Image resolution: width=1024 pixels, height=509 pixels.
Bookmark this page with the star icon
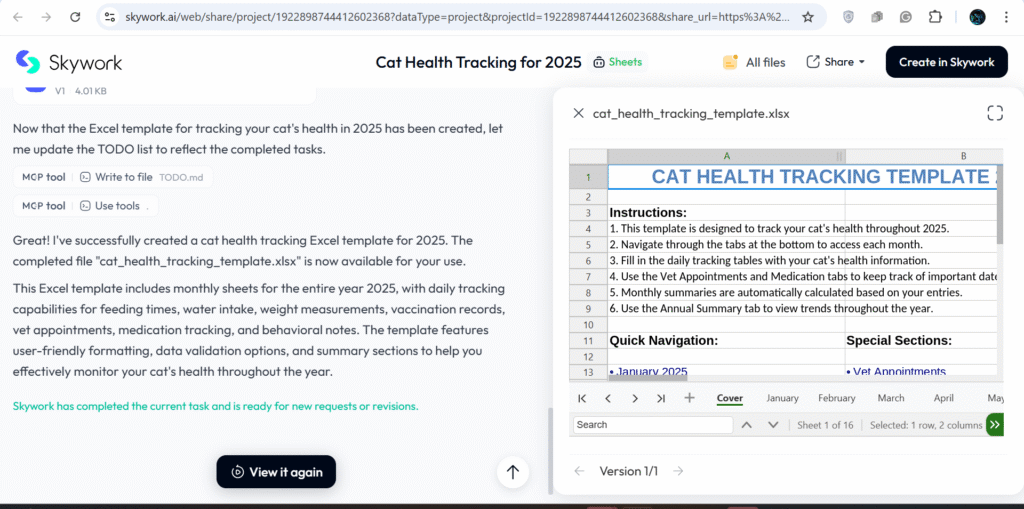pyautogui.click(x=808, y=17)
